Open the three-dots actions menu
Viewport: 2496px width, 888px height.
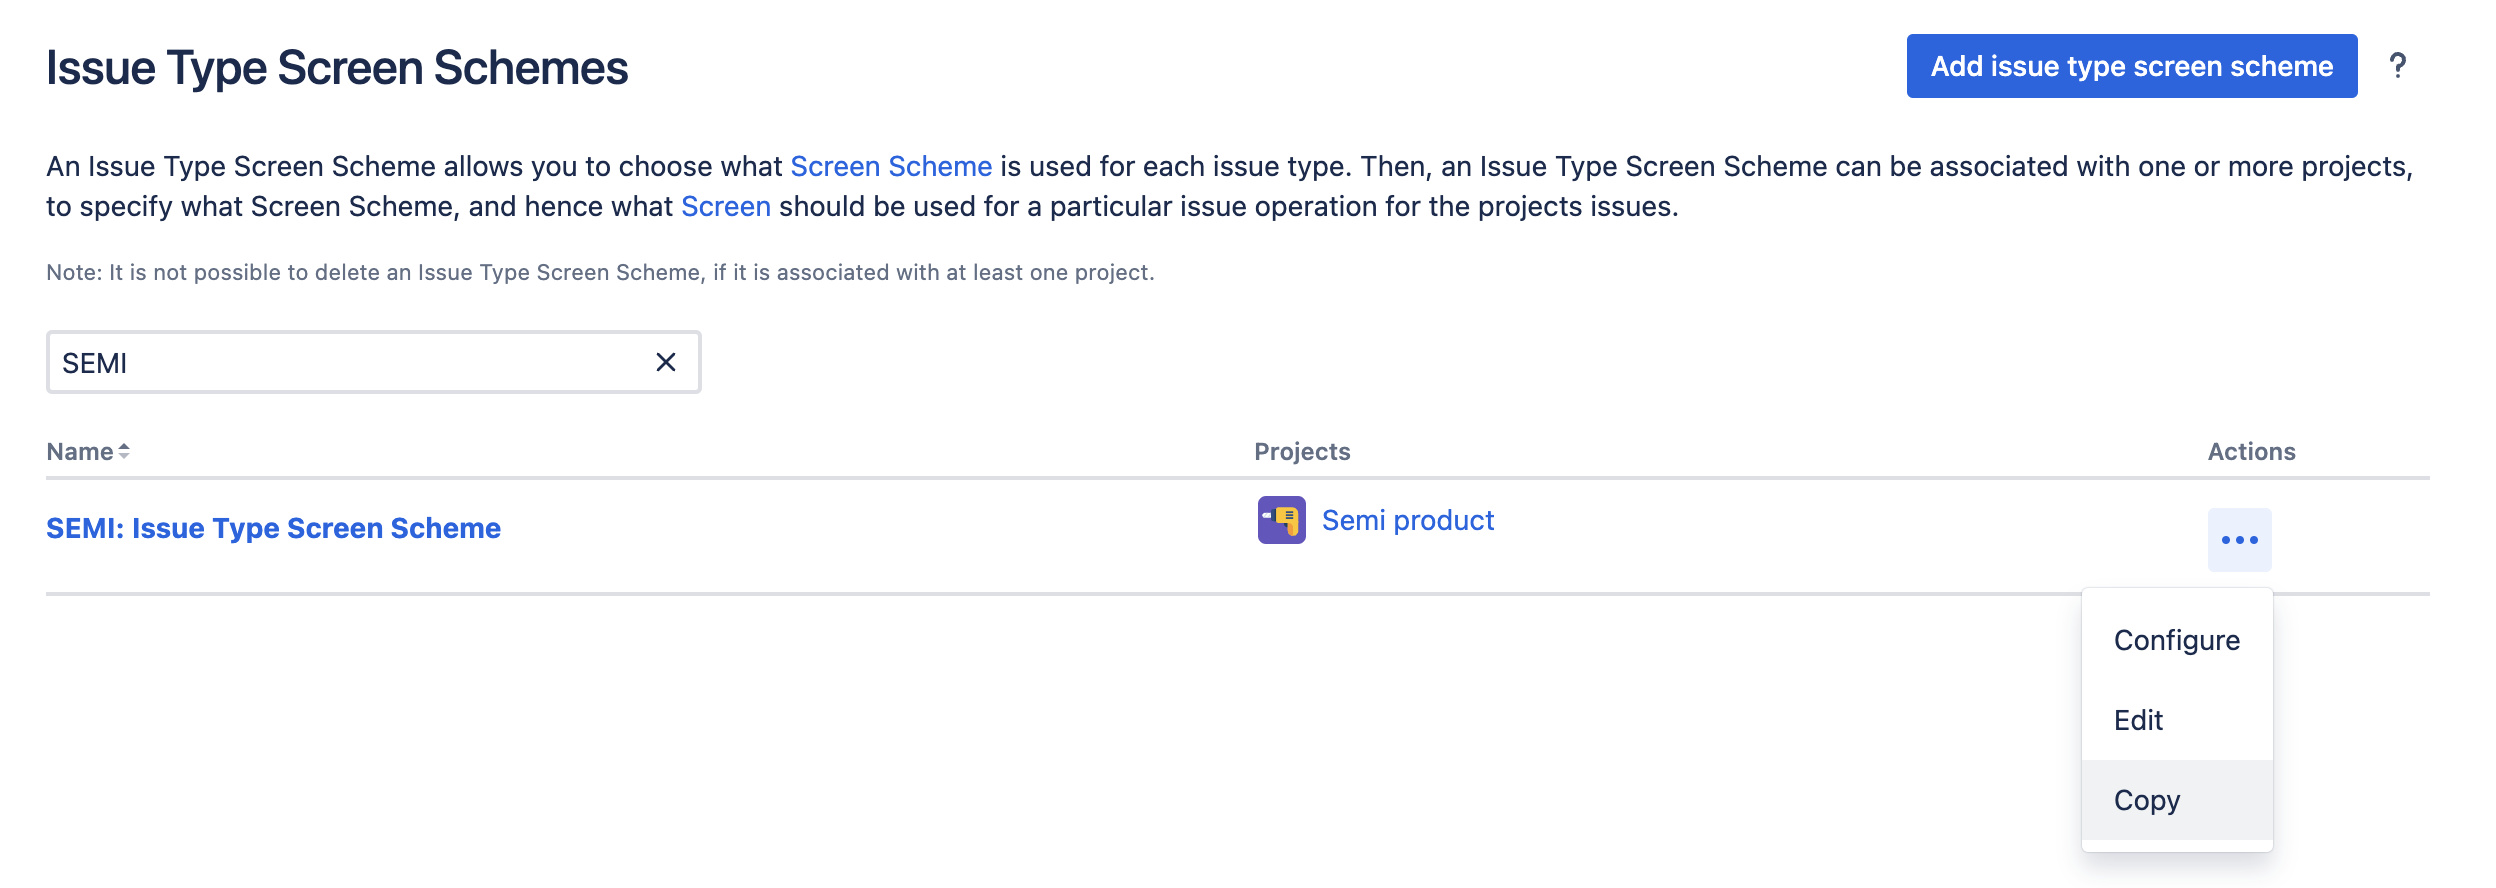[x=2239, y=540]
